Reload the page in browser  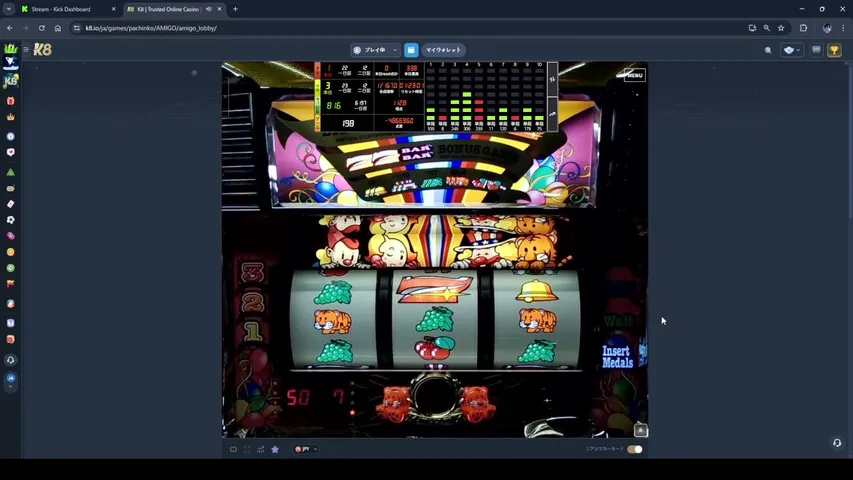coord(41,28)
